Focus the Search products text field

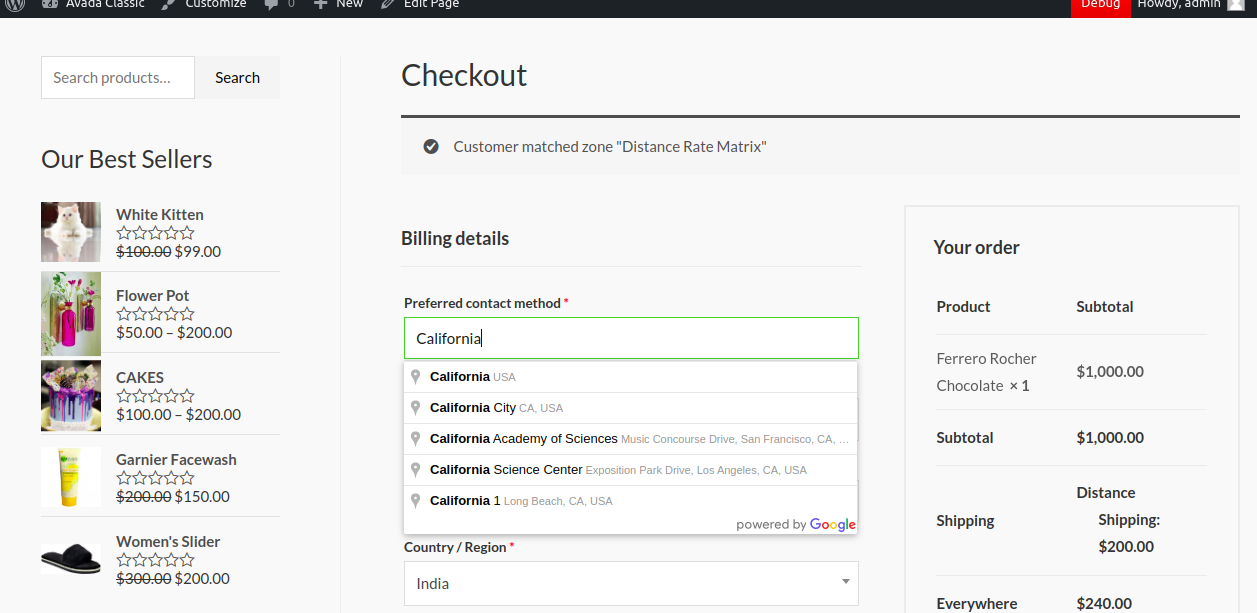point(118,78)
